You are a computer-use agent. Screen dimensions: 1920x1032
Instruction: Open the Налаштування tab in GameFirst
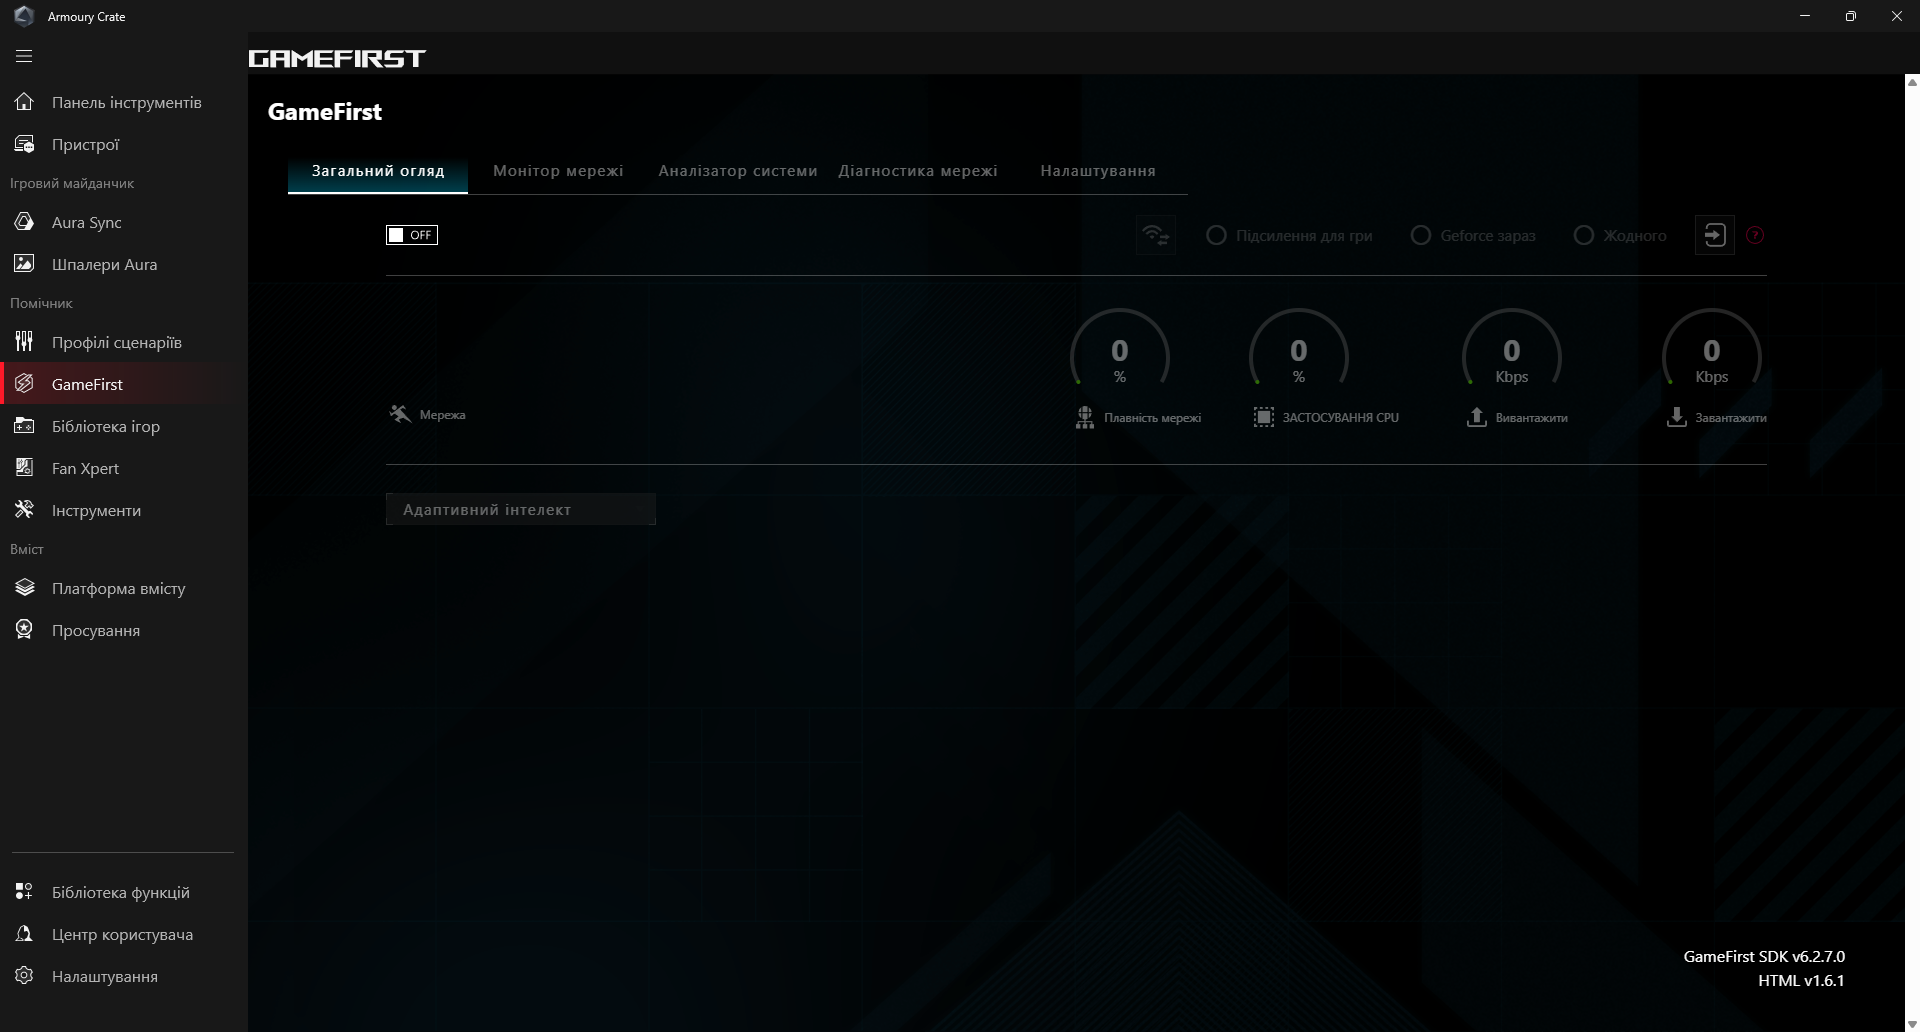1098,171
